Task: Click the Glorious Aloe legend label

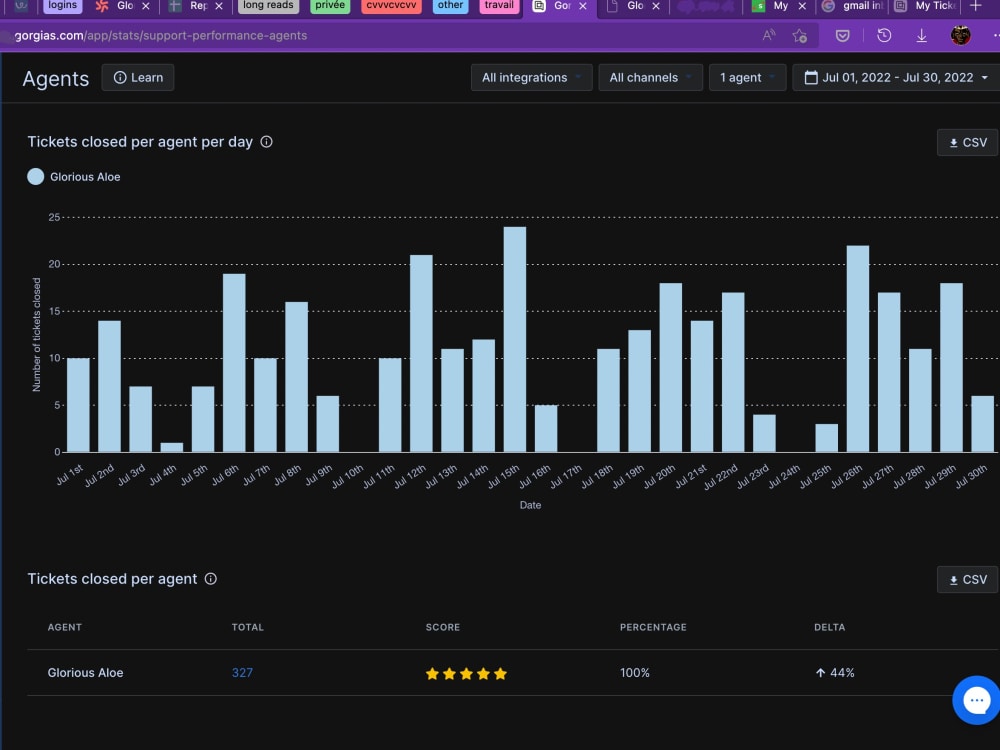Action: coord(85,177)
